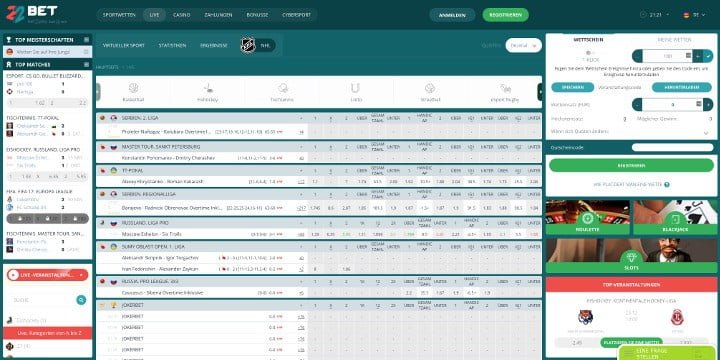Open the DE language dropdown
The width and height of the screenshot is (720, 360).
click(694, 15)
